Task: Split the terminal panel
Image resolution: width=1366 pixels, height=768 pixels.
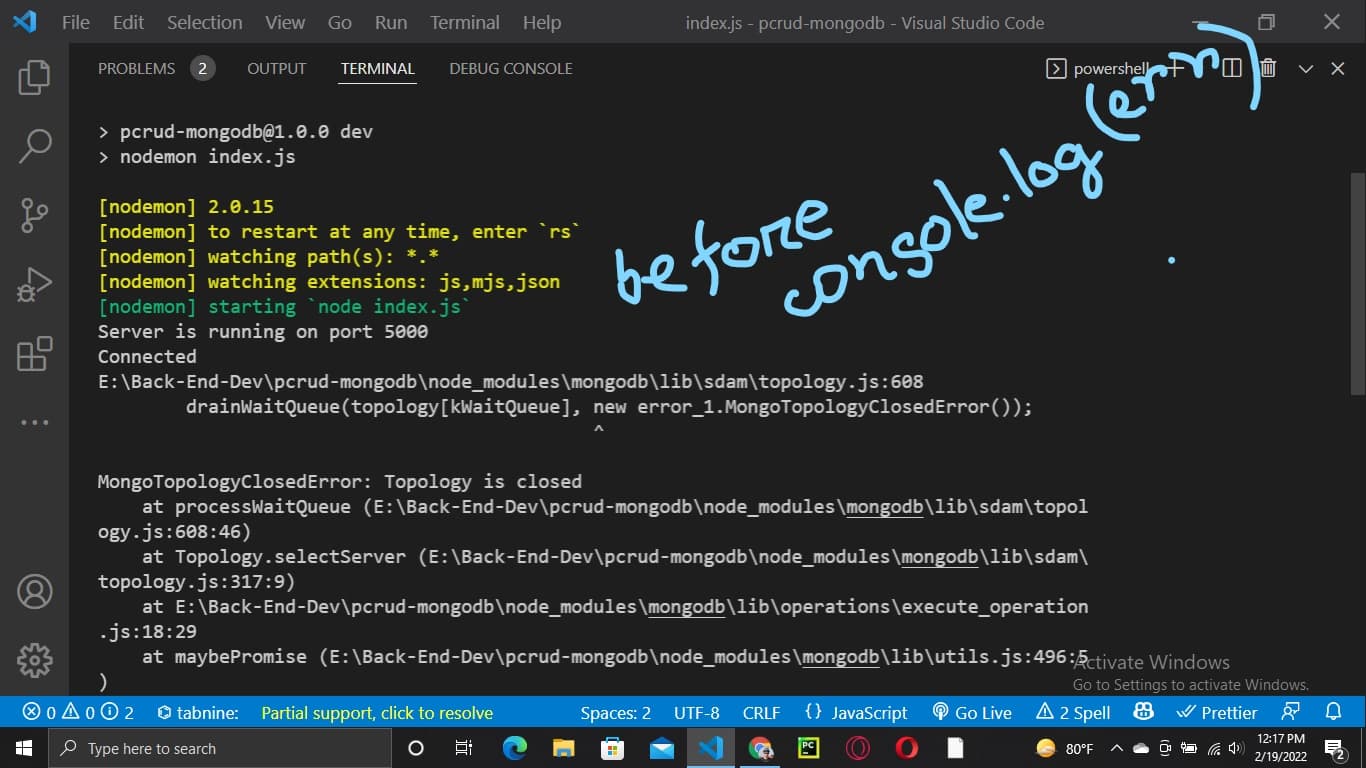Action: (x=1232, y=68)
